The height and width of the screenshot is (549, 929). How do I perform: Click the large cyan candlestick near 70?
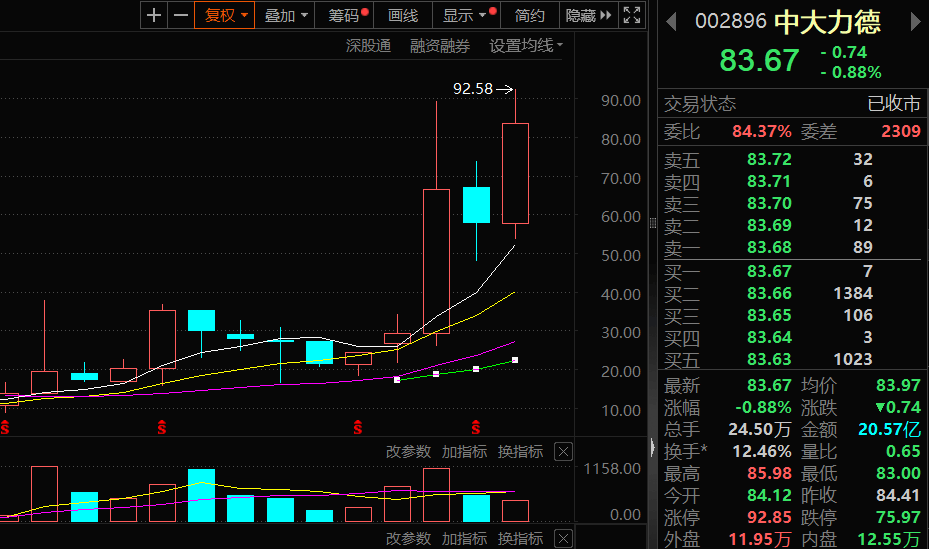pyautogui.click(x=476, y=205)
